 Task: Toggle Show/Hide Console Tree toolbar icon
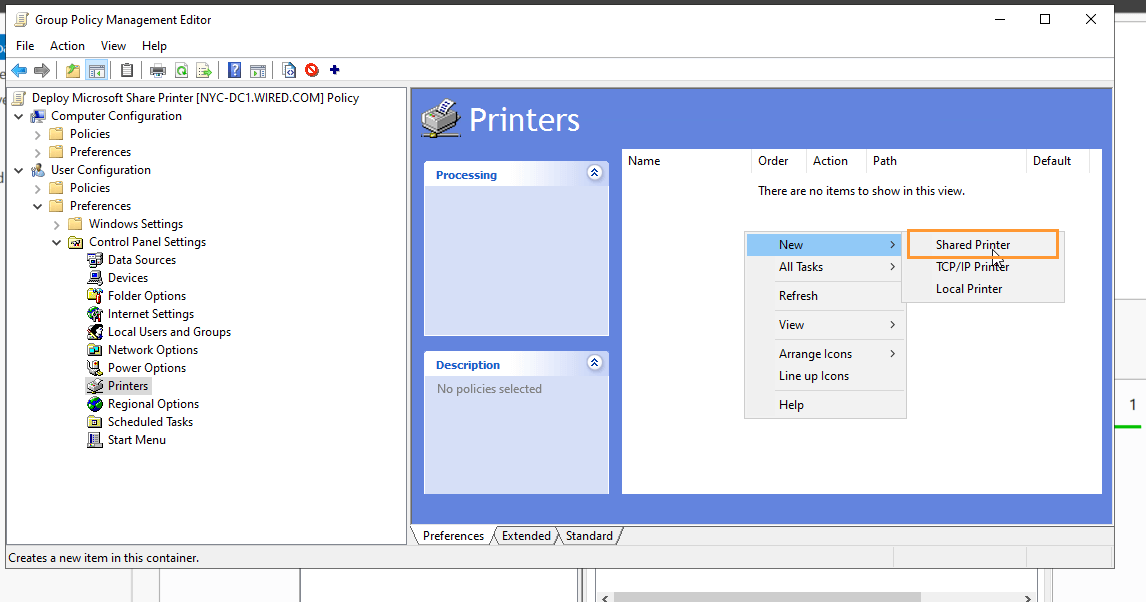pyautogui.click(x=96, y=70)
